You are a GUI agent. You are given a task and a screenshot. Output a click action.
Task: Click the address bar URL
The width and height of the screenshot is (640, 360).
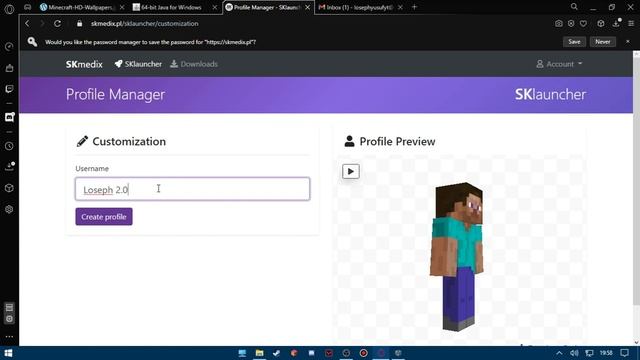[145, 24]
